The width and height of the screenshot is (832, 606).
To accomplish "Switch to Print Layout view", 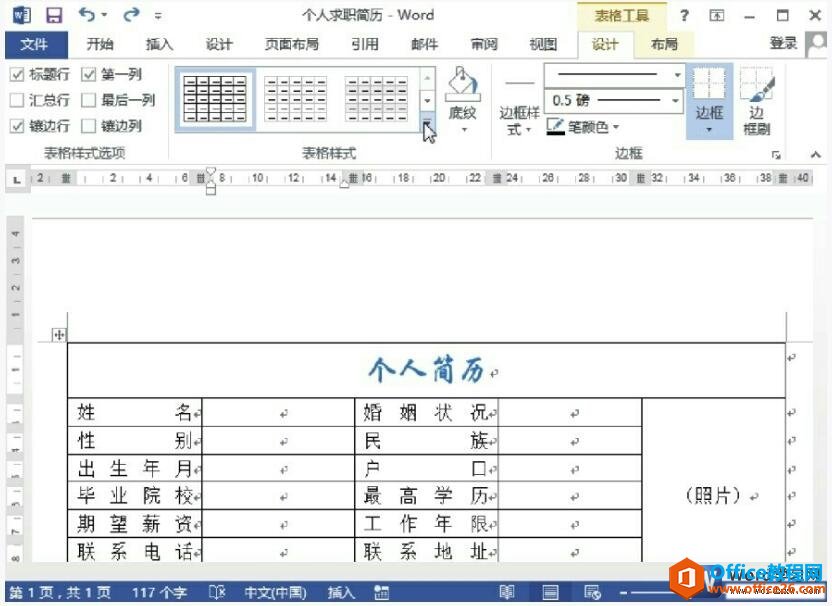I will (550, 592).
